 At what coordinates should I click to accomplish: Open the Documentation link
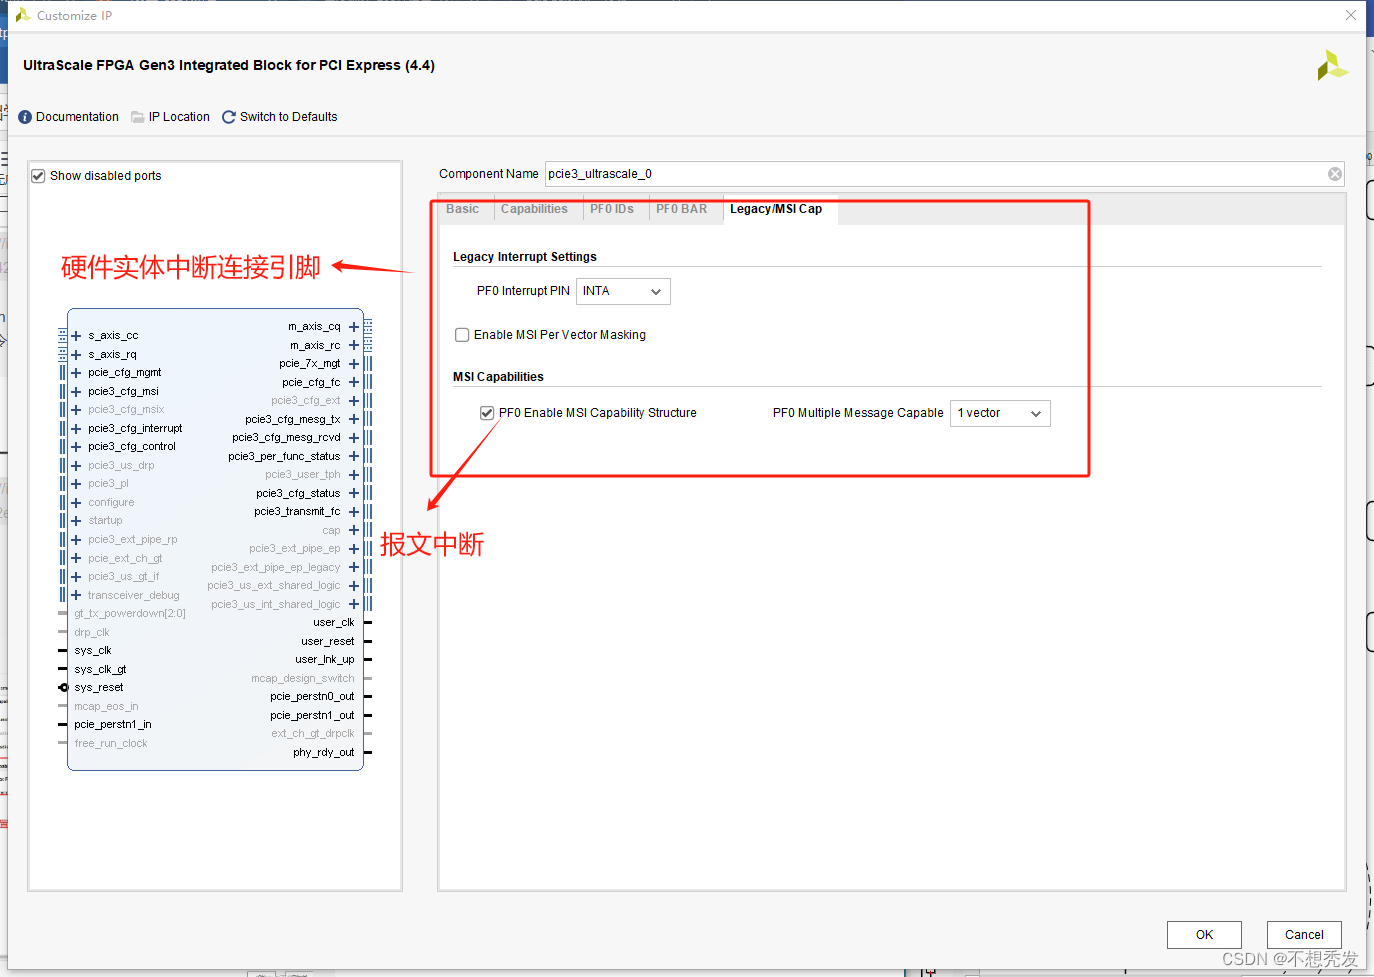77,117
